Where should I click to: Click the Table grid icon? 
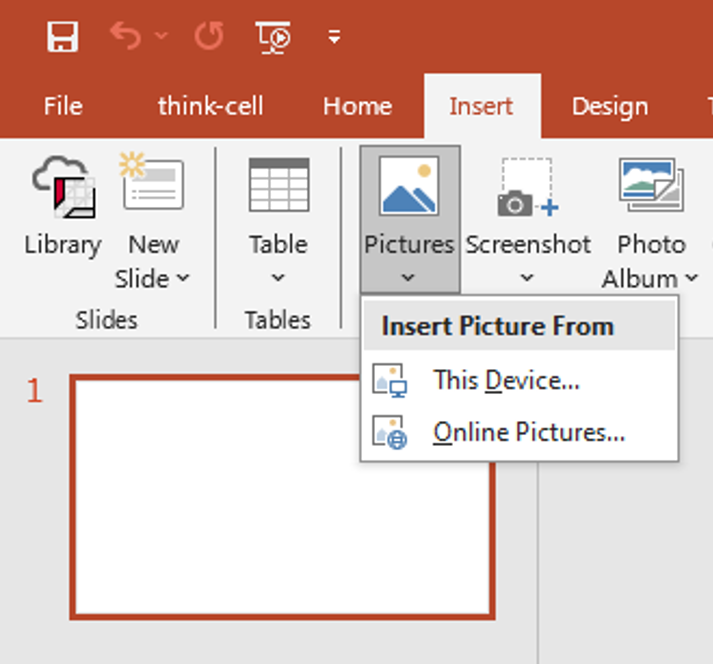pyautogui.click(x=279, y=184)
